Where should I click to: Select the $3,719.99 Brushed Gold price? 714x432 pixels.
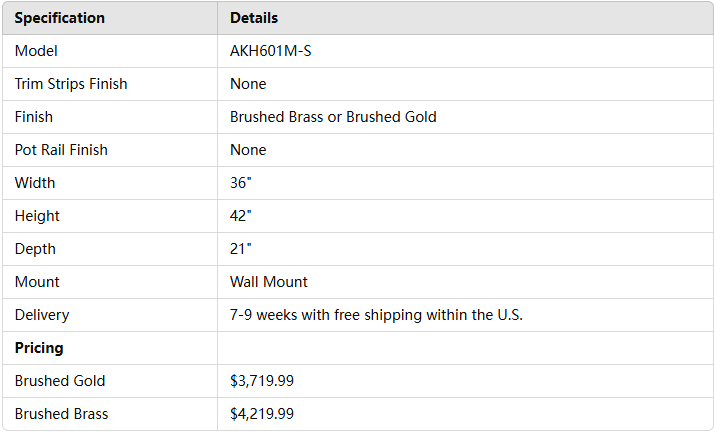pos(262,381)
